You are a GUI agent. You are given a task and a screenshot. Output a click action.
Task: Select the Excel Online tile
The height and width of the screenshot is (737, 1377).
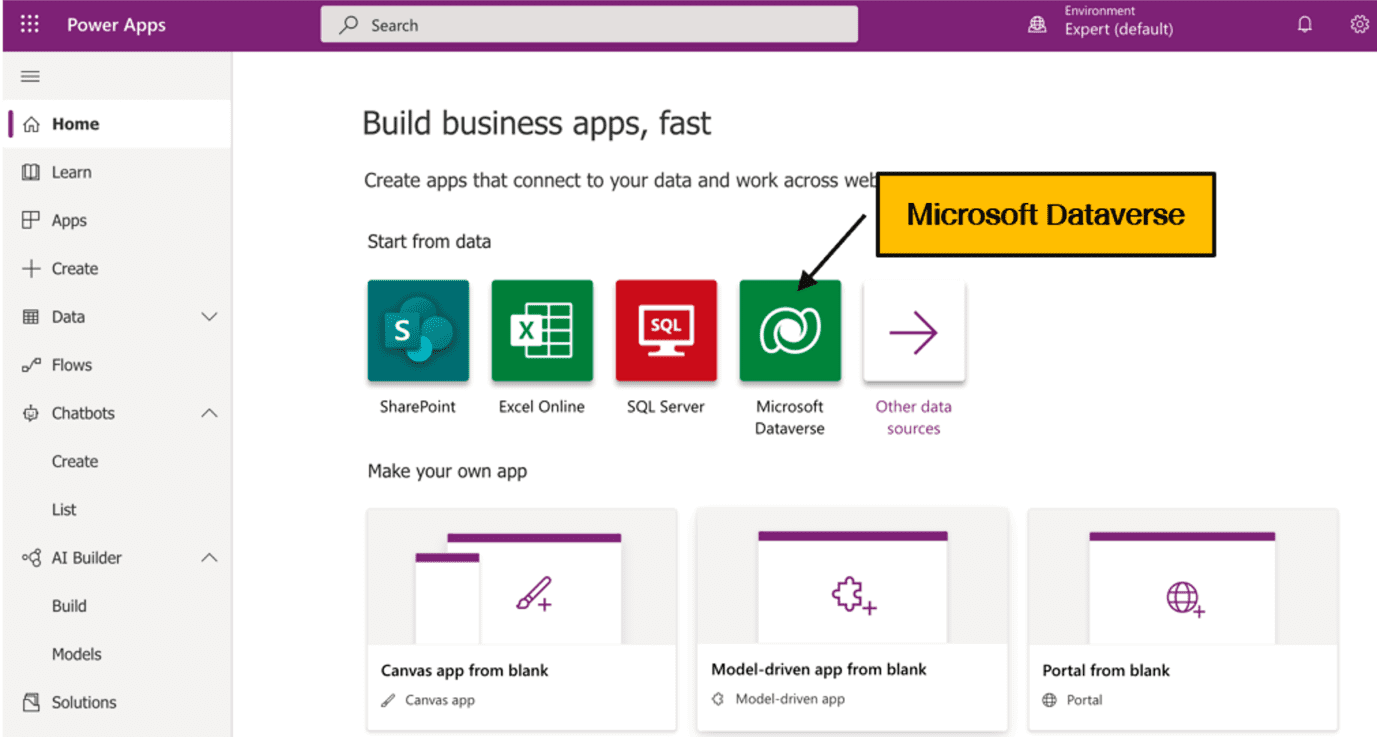click(541, 330)
